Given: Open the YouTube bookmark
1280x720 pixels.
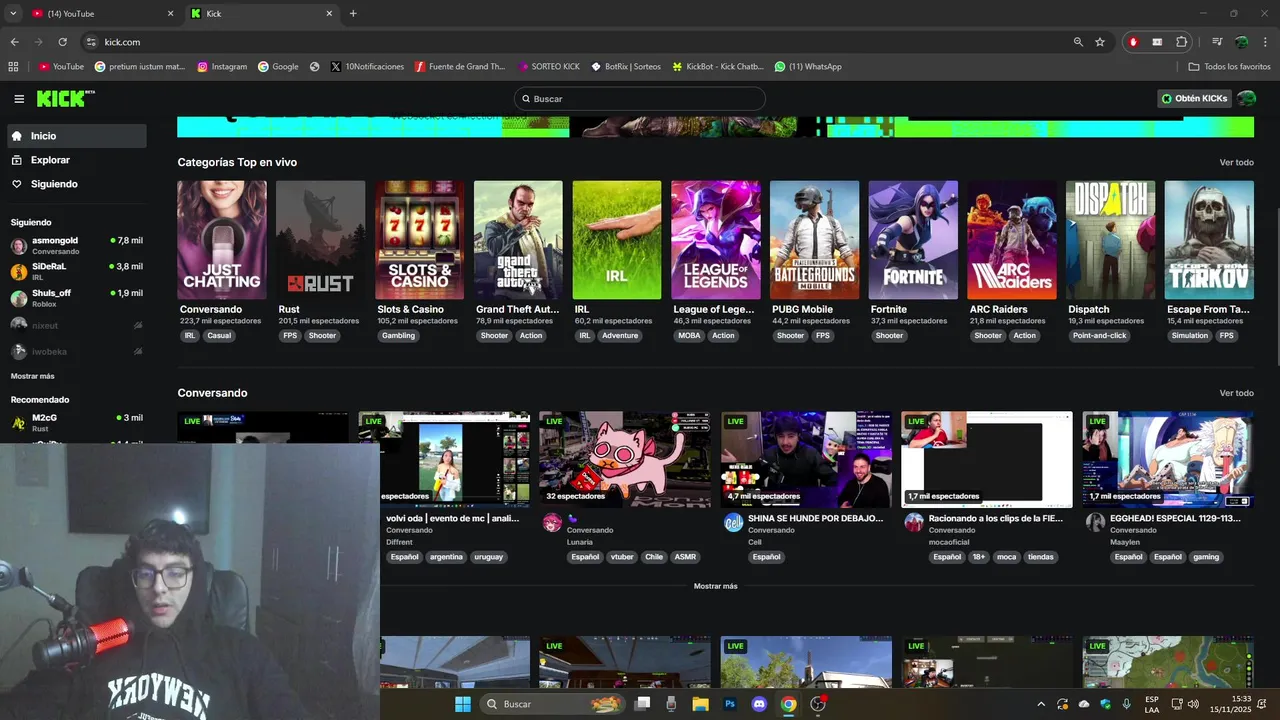Looking at the screenshot, I should pos(61,67).
